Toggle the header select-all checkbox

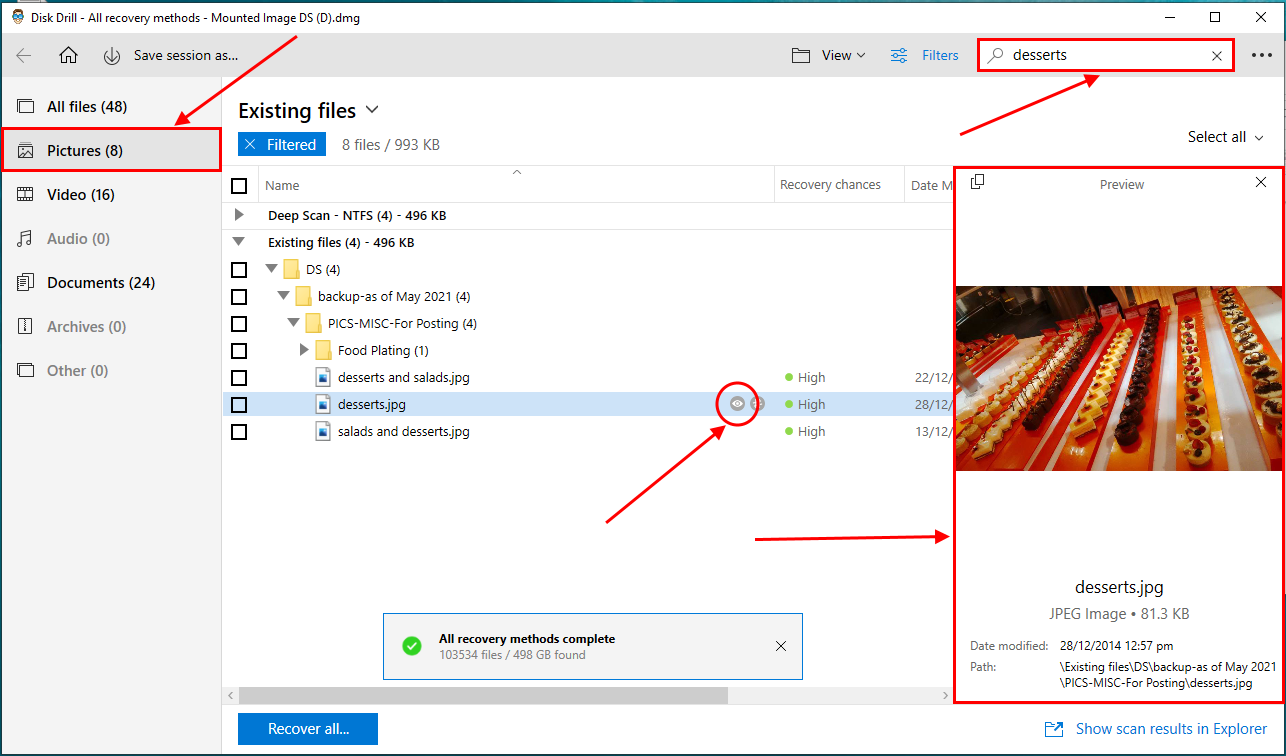pyautogui.click(x=239, y=186)
